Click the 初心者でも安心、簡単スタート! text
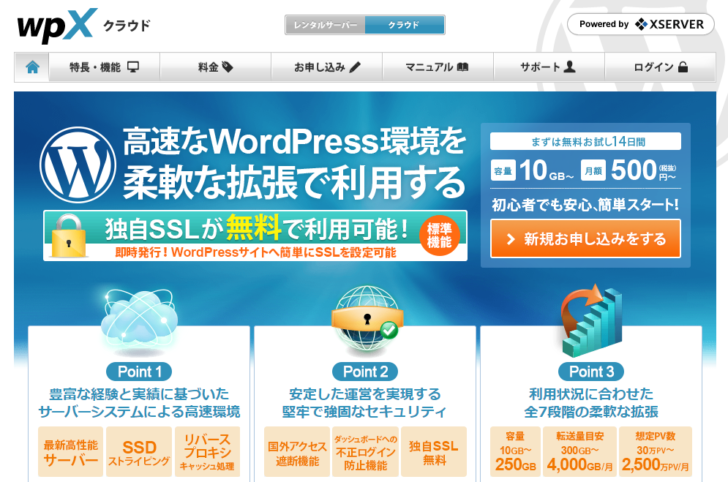The image size is (728, 482). (585, 204)
